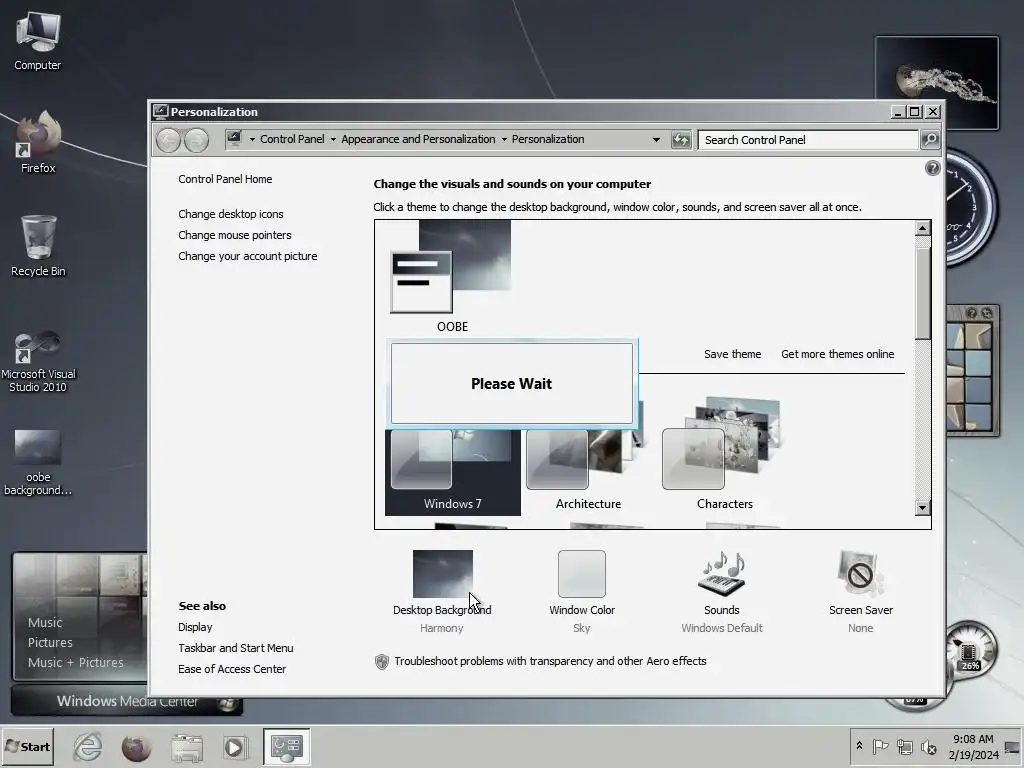This screenshot has height=768, width=1024.
Task: Click the muted volume tray icon
Action: tap(928, 746)
